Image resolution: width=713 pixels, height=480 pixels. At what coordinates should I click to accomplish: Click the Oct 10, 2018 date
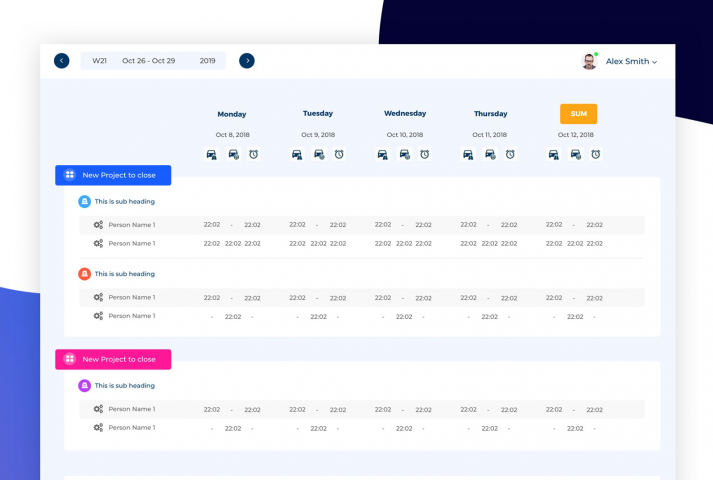coord(405,135)
